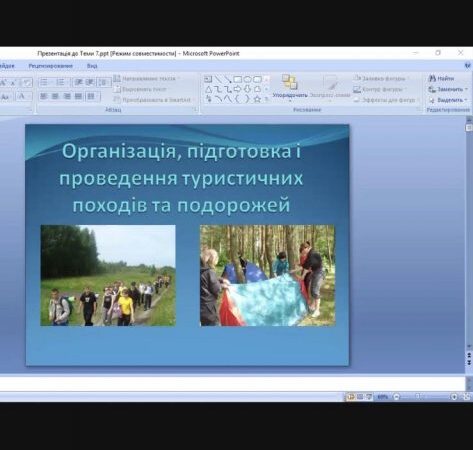Select the tent setup photo
This screenshot has height=450, width=473.
(267, 275)
